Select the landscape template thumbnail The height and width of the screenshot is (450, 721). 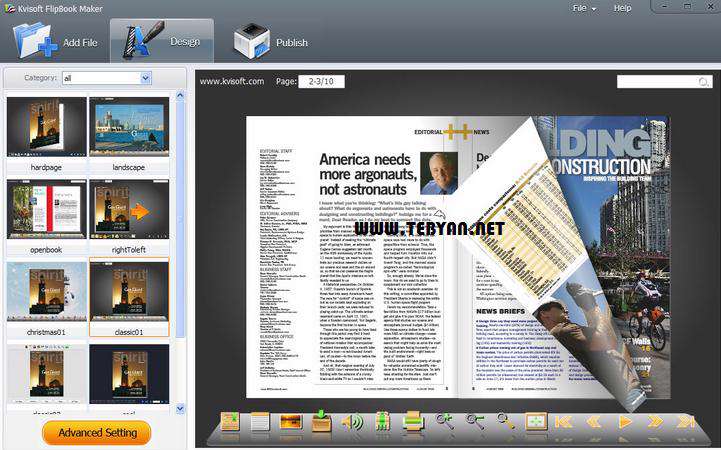click(x=129, y=126)
